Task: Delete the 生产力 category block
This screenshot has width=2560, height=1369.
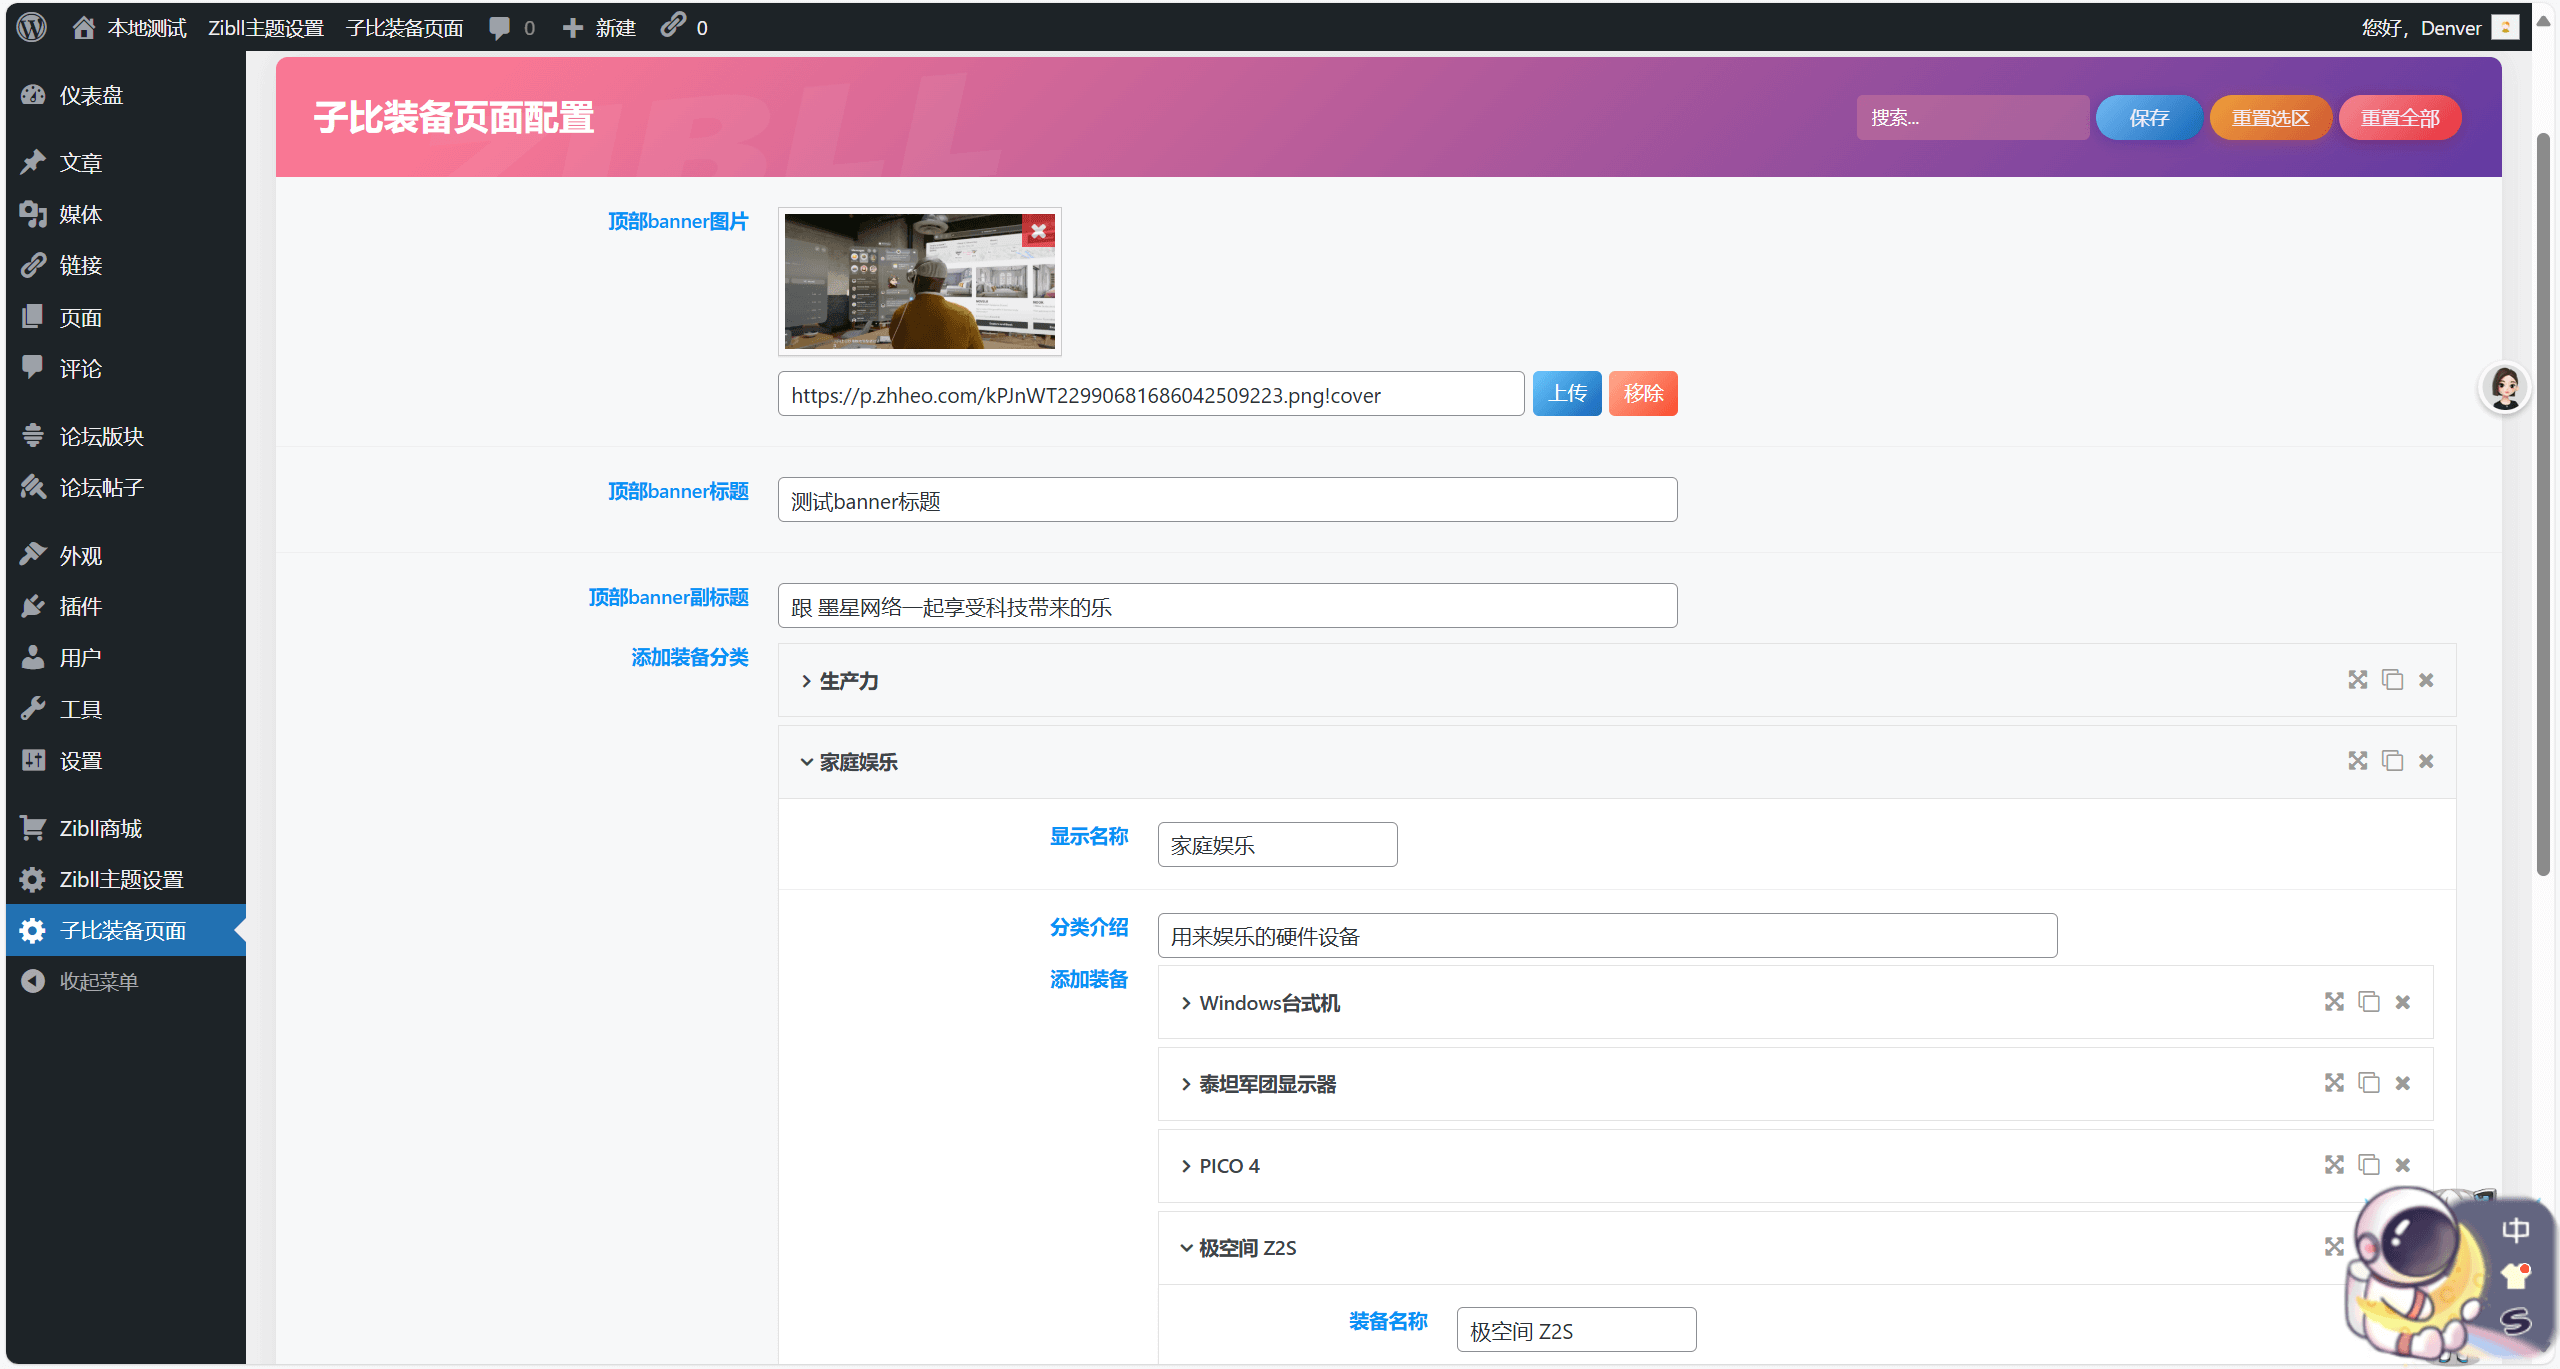Action: (x=2425, y=679)
